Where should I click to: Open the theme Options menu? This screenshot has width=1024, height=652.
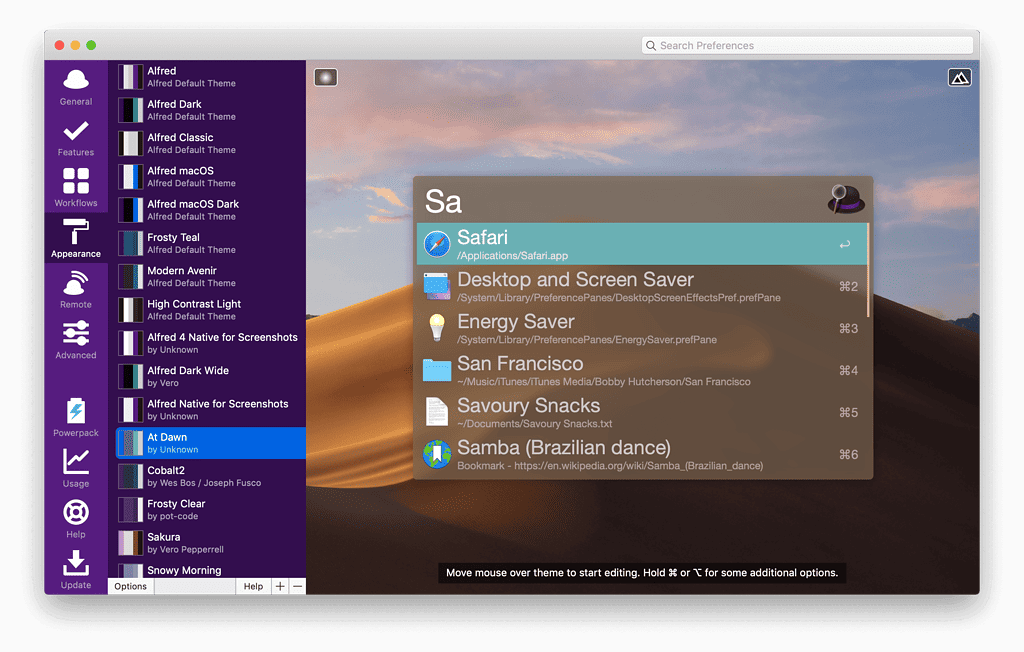(131, 586)
